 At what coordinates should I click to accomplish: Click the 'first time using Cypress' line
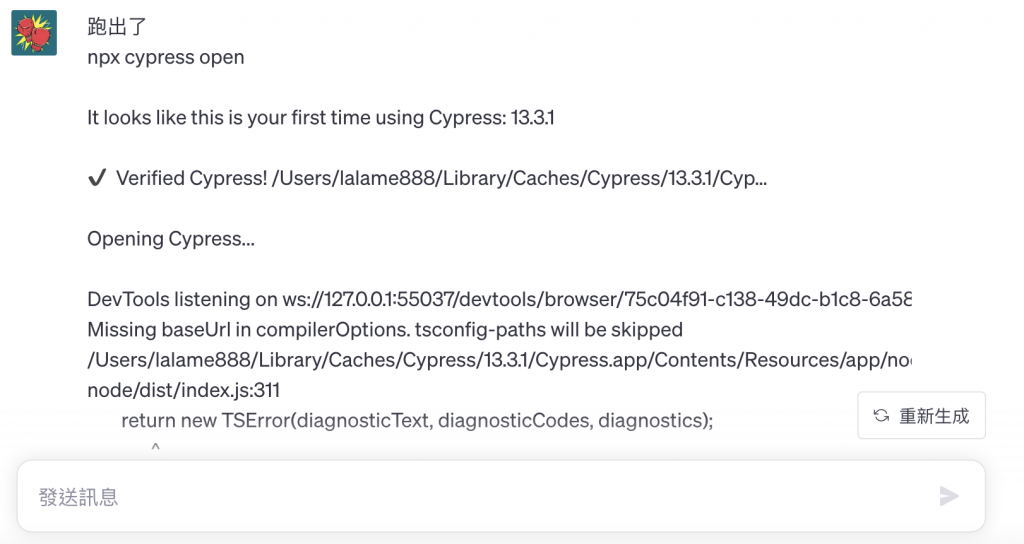pos(320,118)
